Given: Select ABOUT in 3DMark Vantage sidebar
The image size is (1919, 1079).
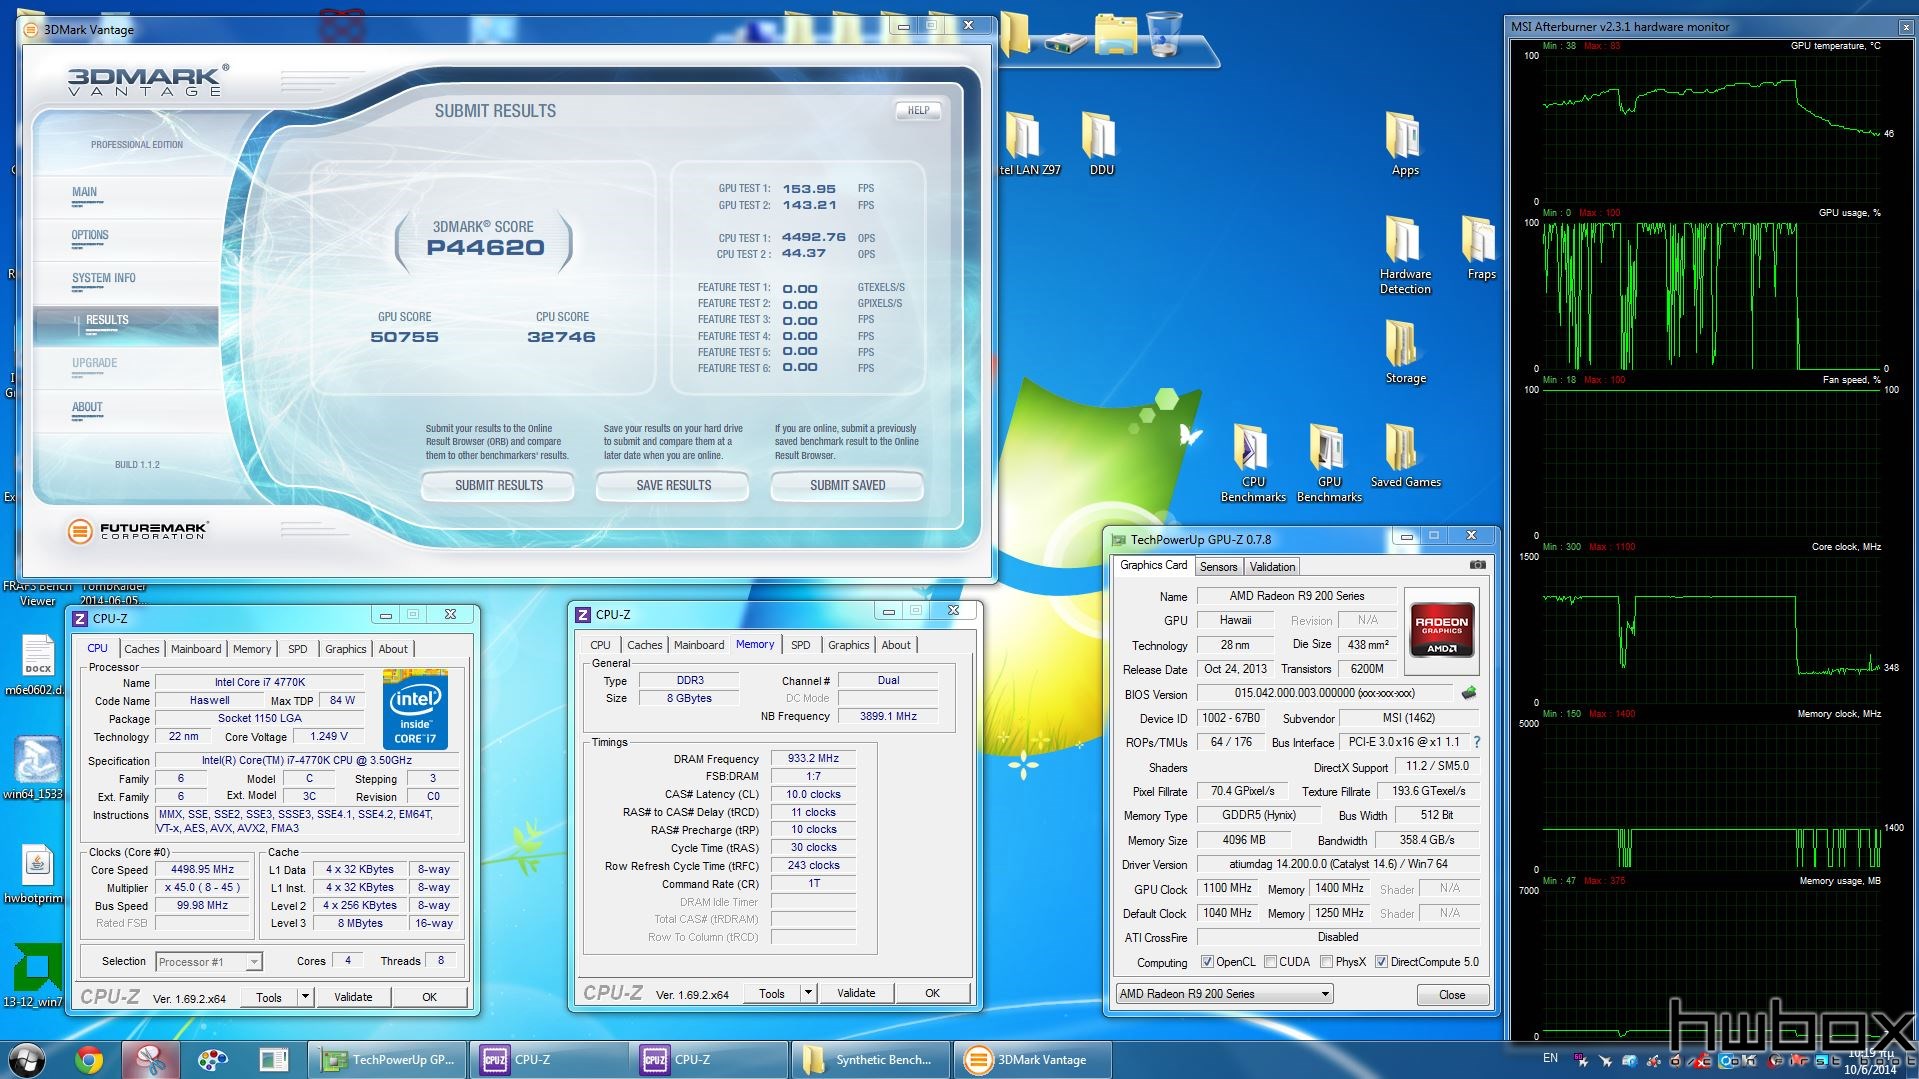Looking at the screenshot, I should coord(87,408).
